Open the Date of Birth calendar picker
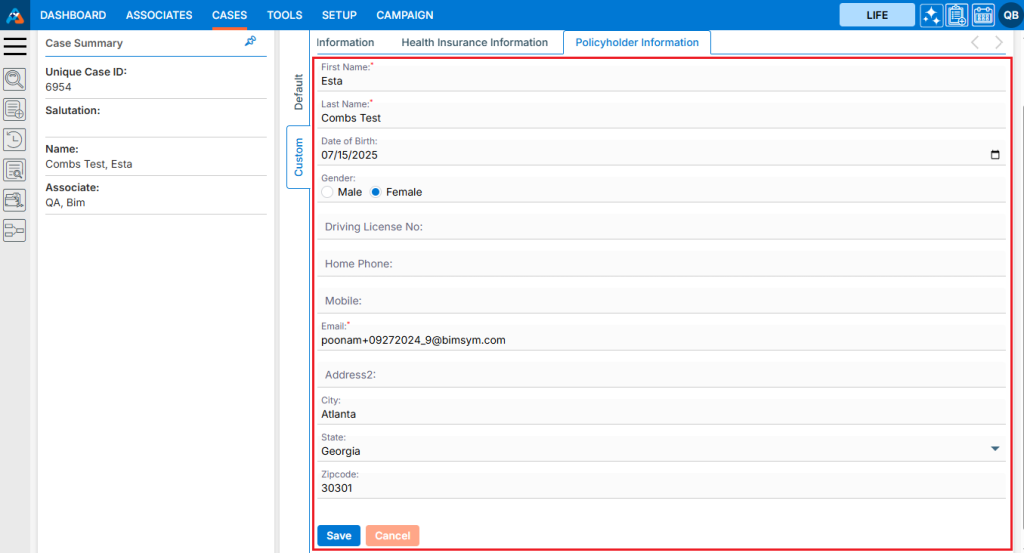Viewport: 1024px width, 553px height. [x=994, y=155]
